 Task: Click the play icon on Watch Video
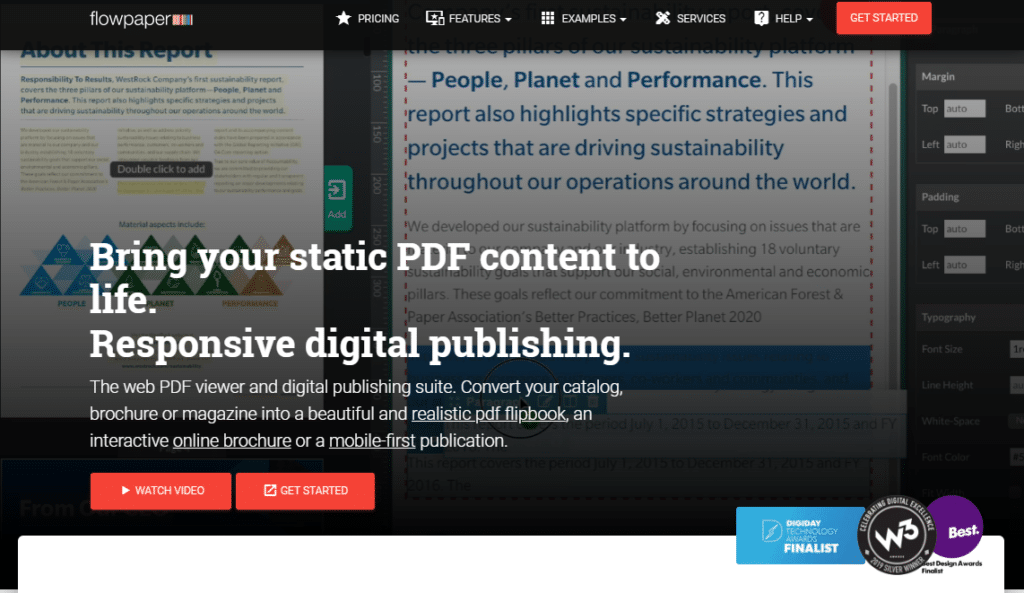click(x=126, y=490)
